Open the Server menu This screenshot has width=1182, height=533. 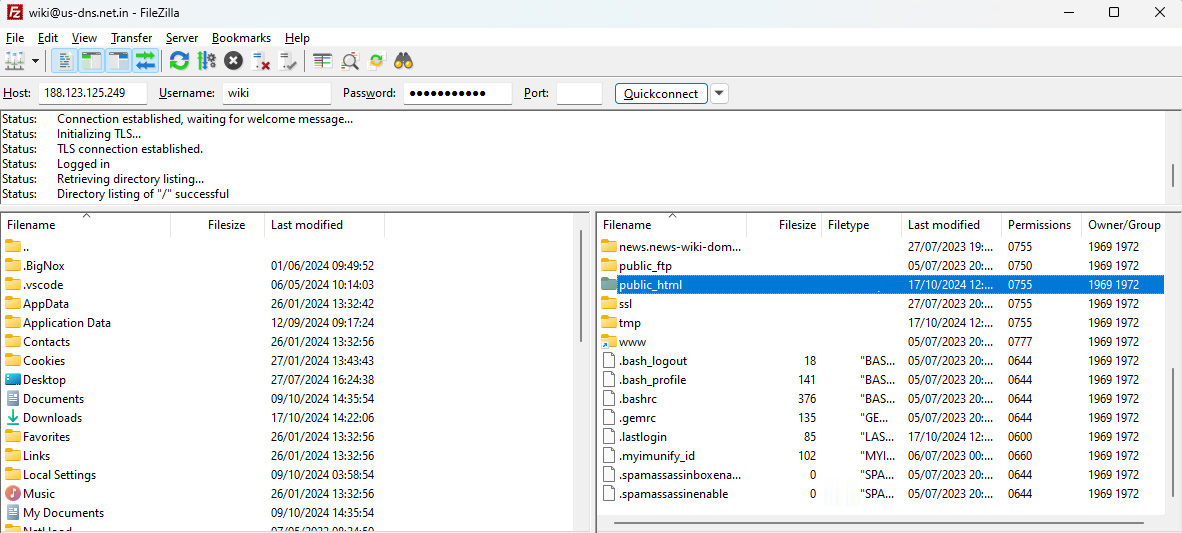pos(182,38)
